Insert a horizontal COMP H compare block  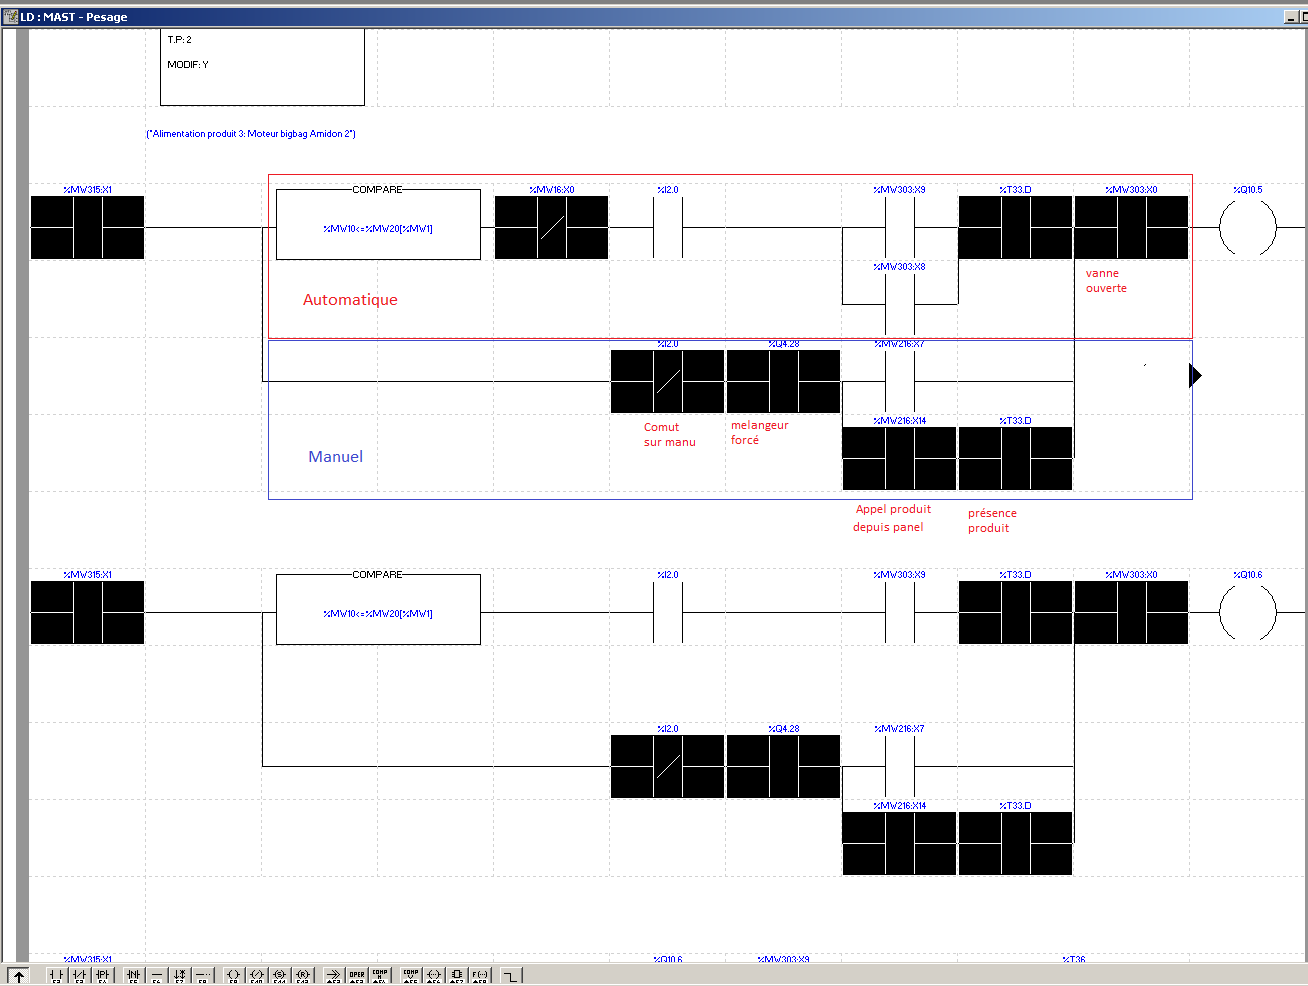coord(379,975)
